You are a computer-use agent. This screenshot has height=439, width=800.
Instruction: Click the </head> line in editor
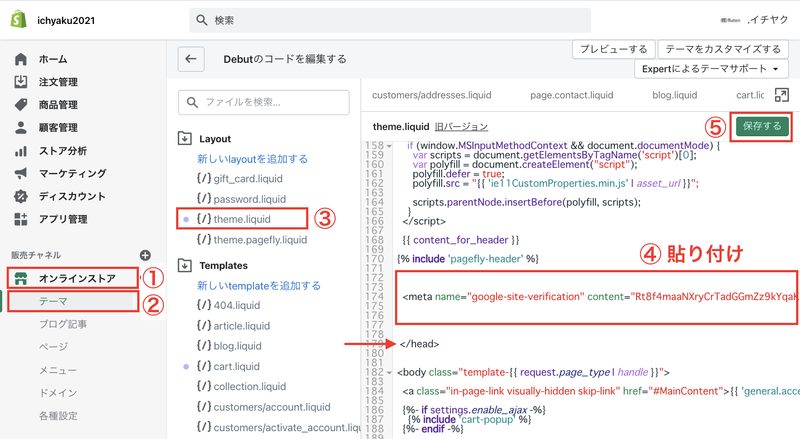(419, 344)
